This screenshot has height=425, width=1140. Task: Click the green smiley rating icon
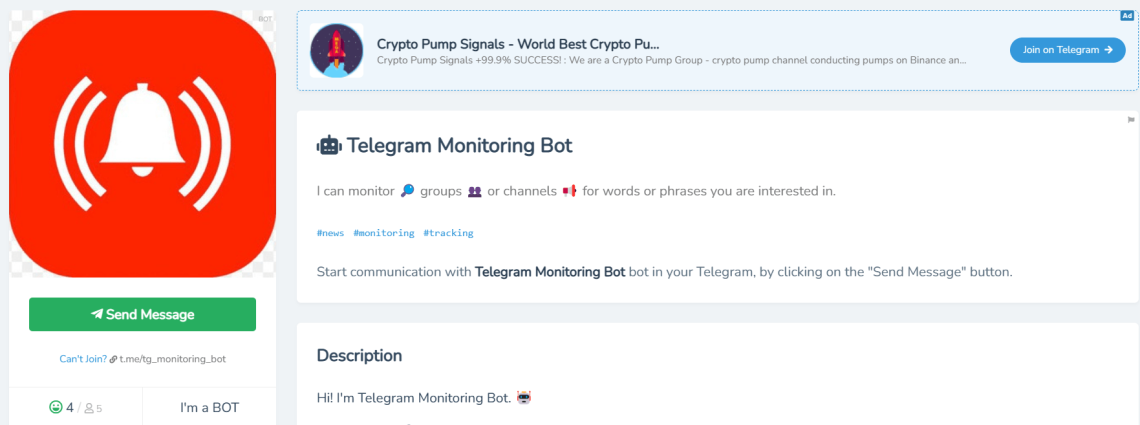click(56, 407)
